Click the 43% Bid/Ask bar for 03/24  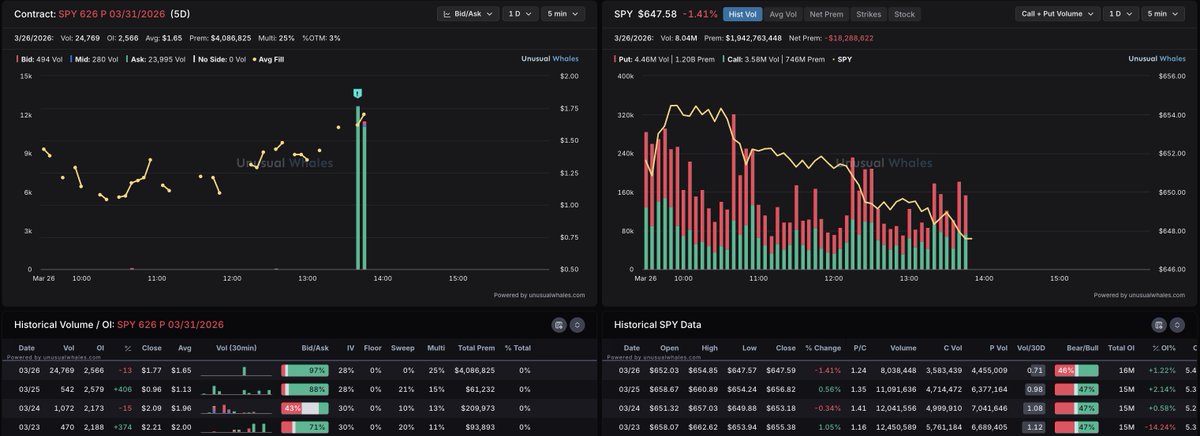[304, 409]
